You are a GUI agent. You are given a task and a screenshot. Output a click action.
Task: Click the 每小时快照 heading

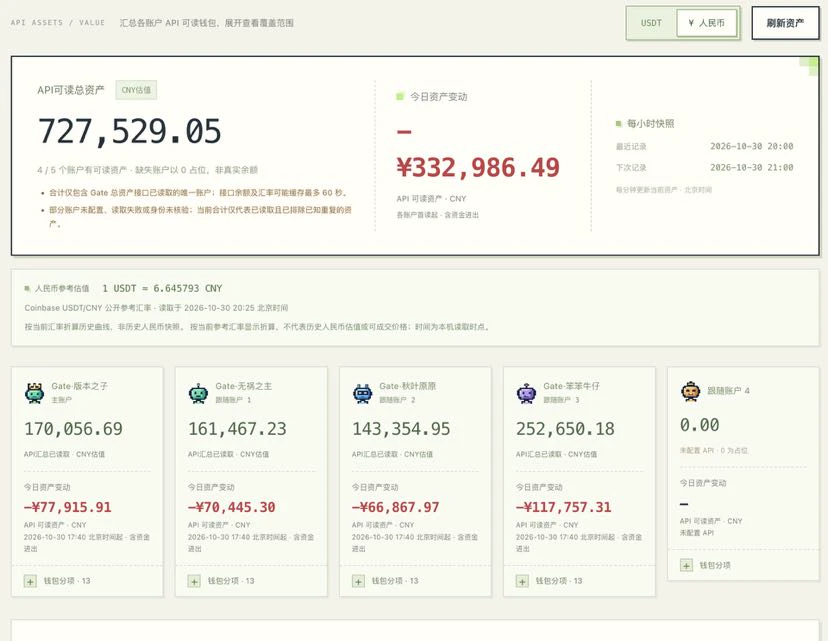click(651, 124)
